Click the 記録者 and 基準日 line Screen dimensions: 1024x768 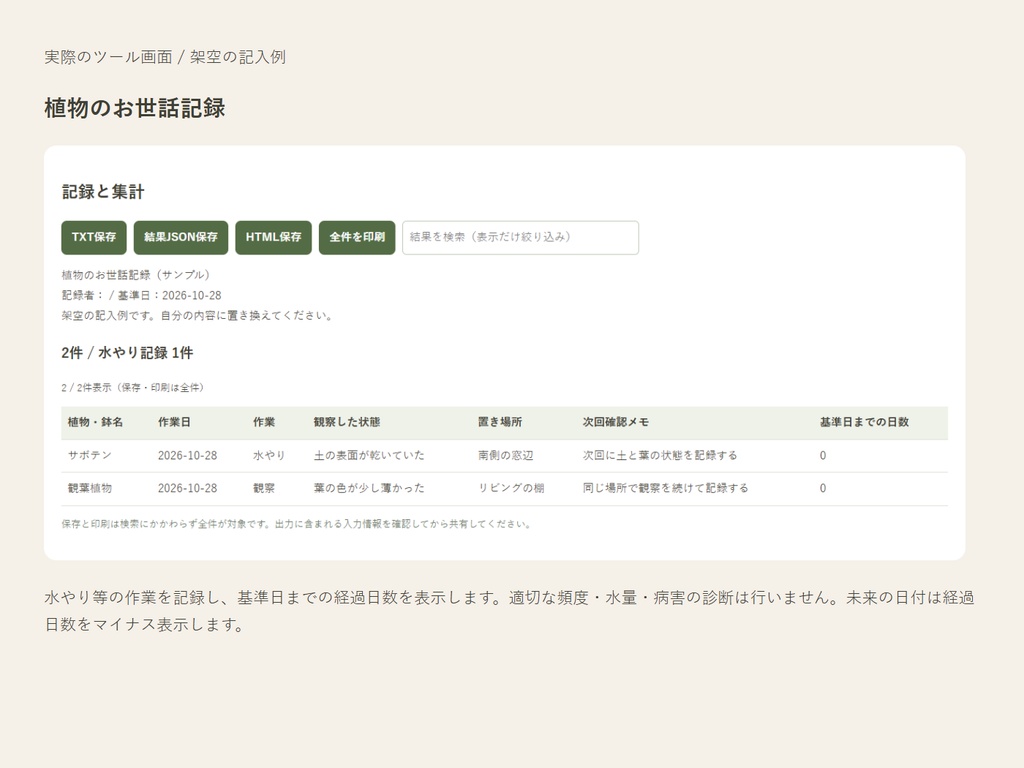pos(142,295)
